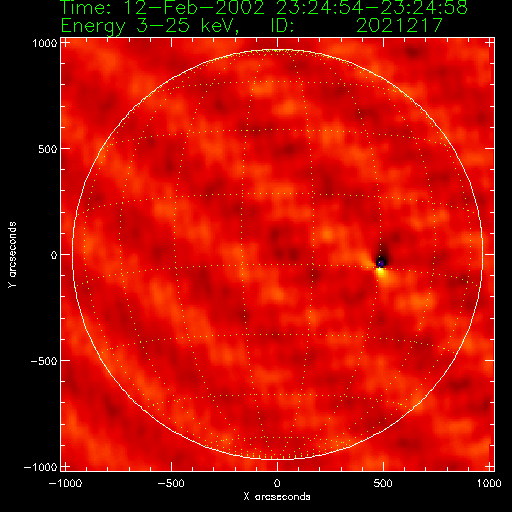Click the 0 label on X axis
The height and width of the screenshot is (512, 512).
pyautogui.click(x=277, y=483)
